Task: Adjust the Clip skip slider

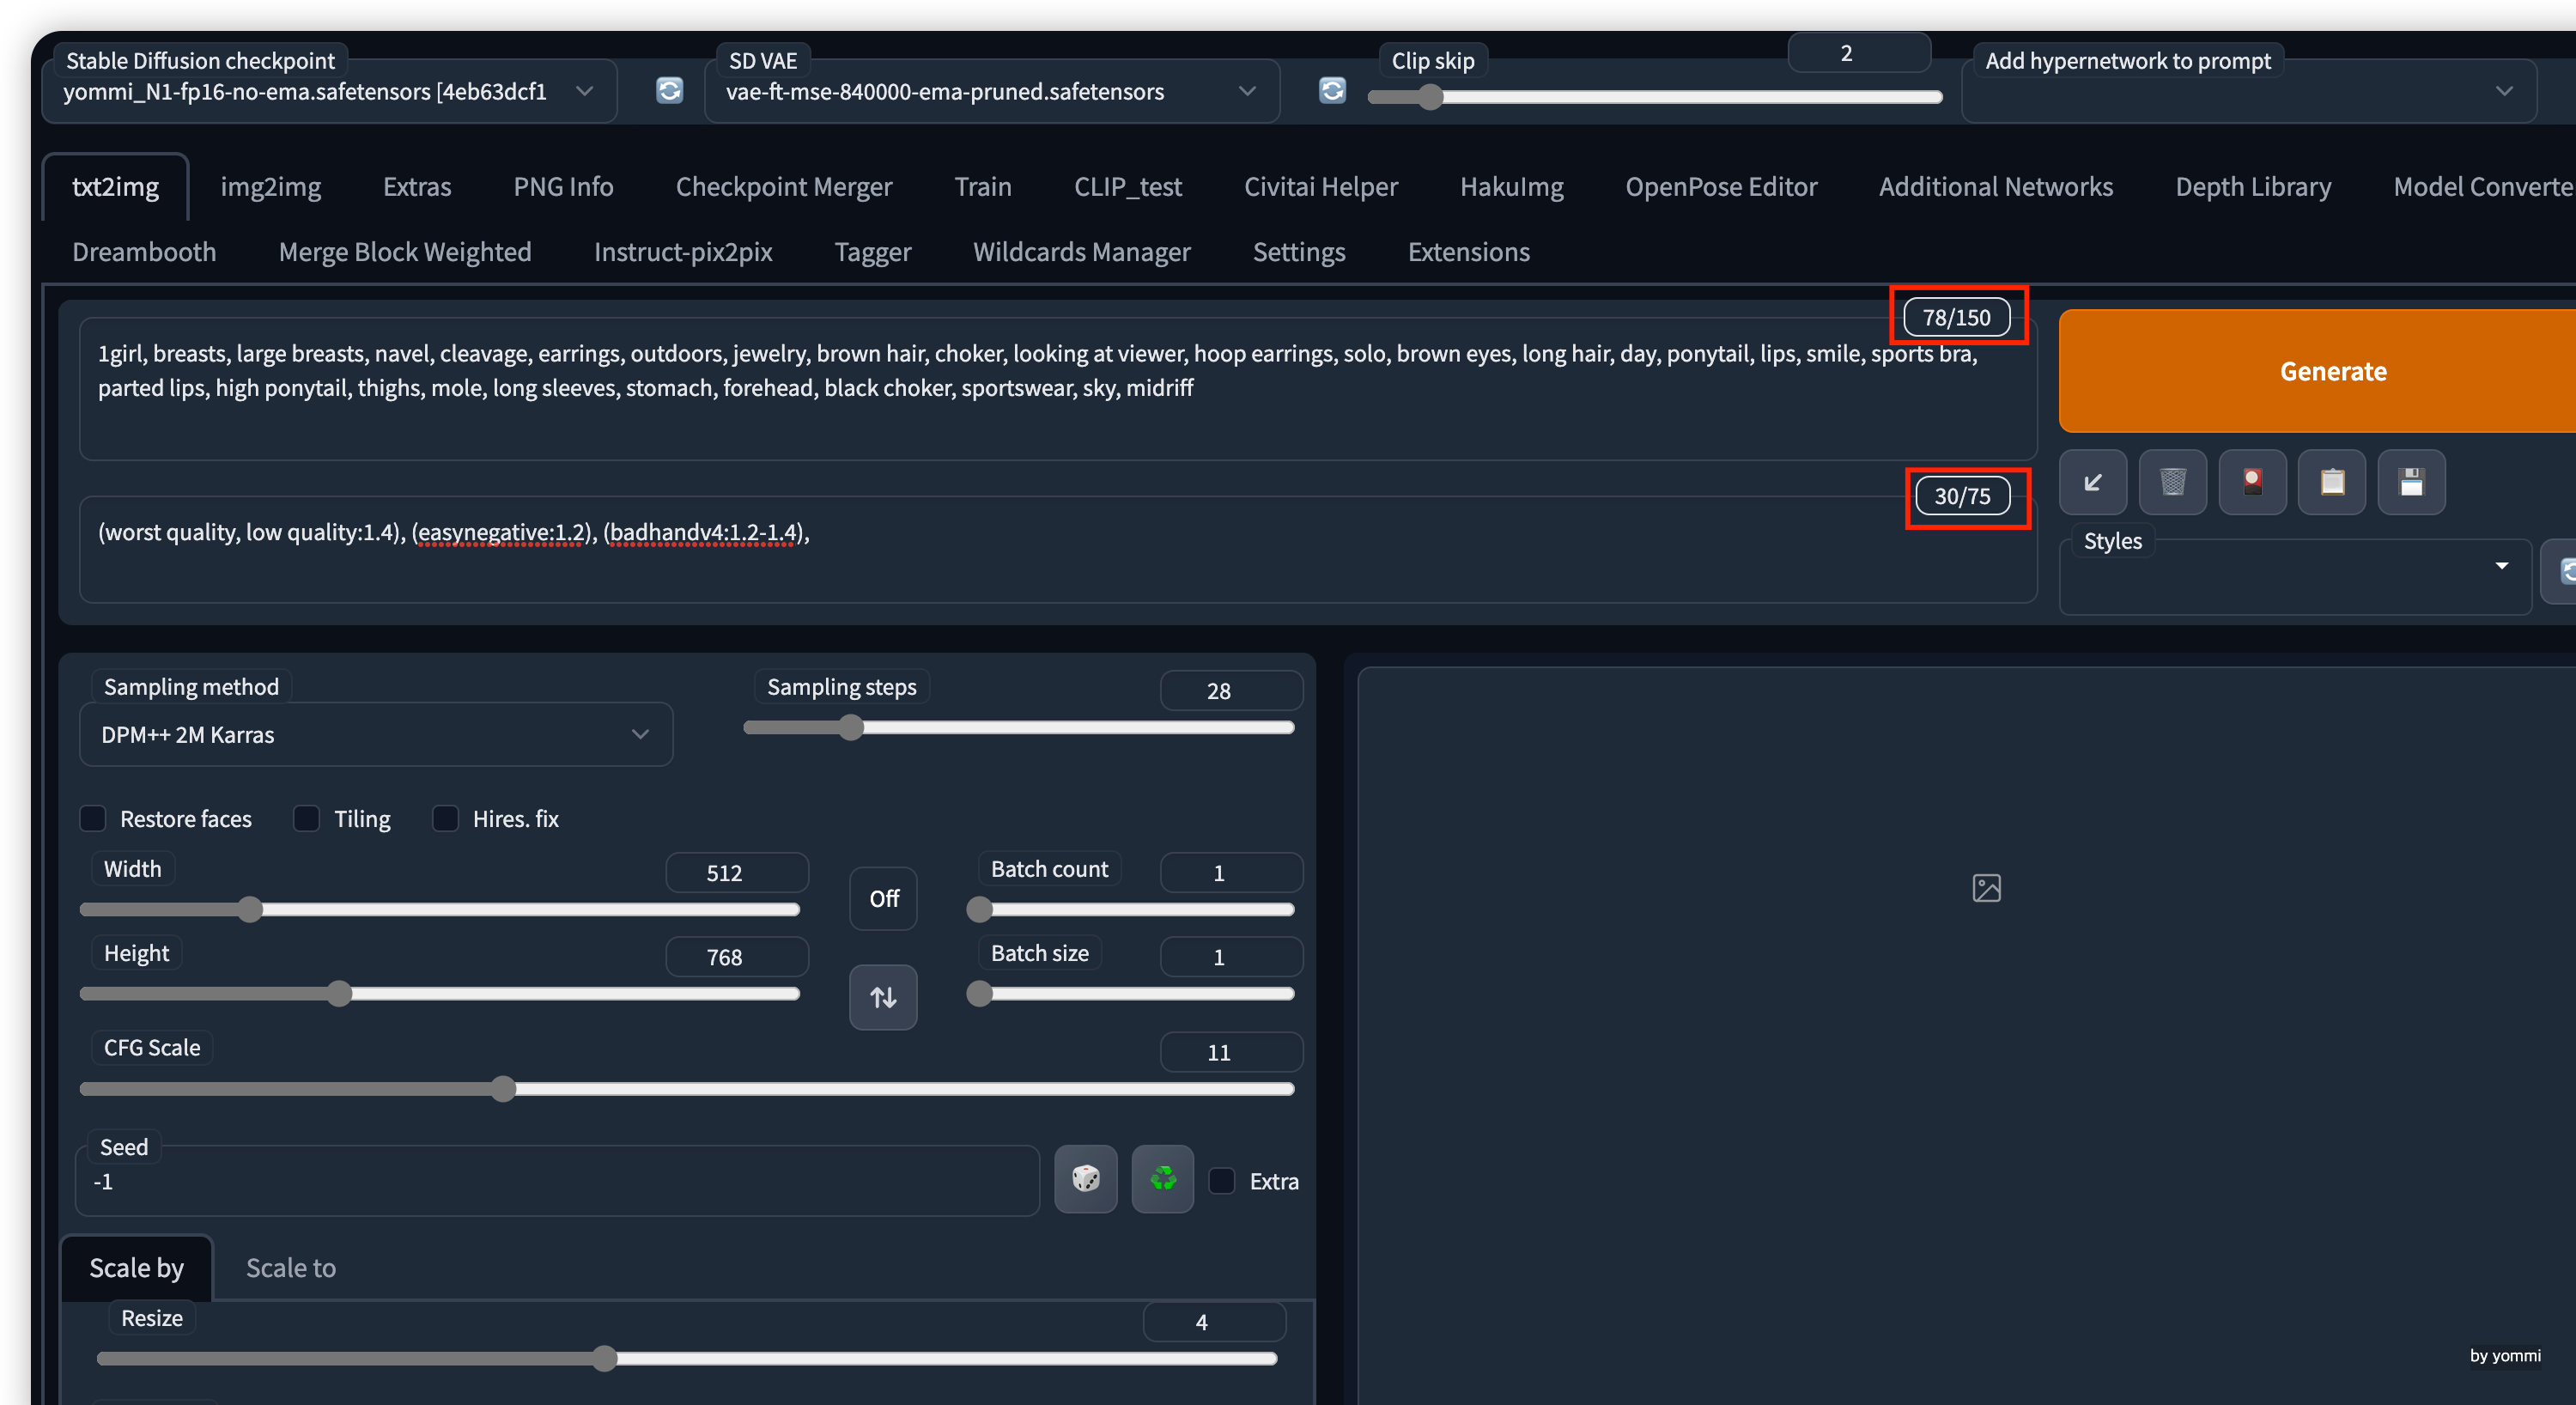Action: tap(1654, 97)
